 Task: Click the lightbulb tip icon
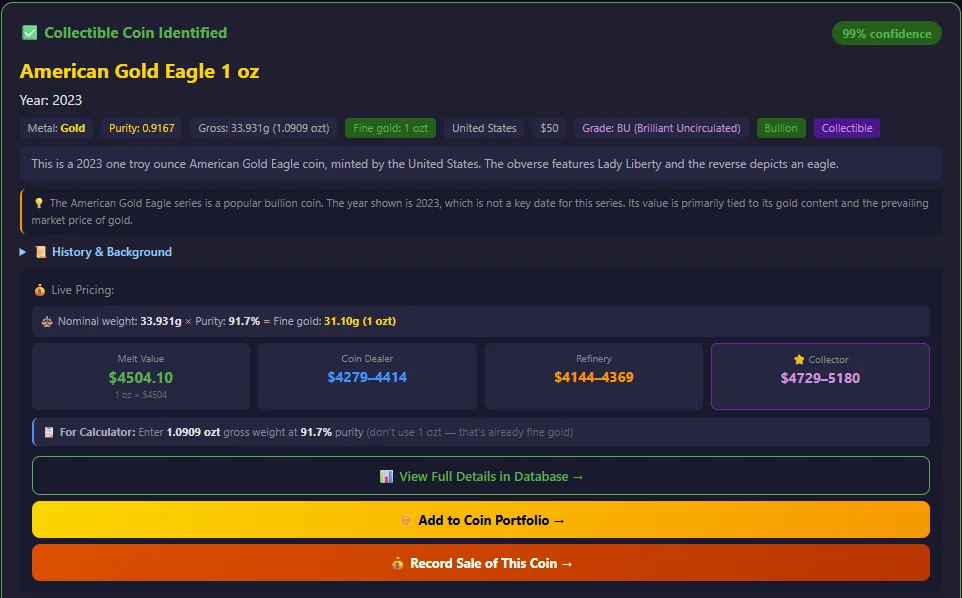(x=38, y=203)
